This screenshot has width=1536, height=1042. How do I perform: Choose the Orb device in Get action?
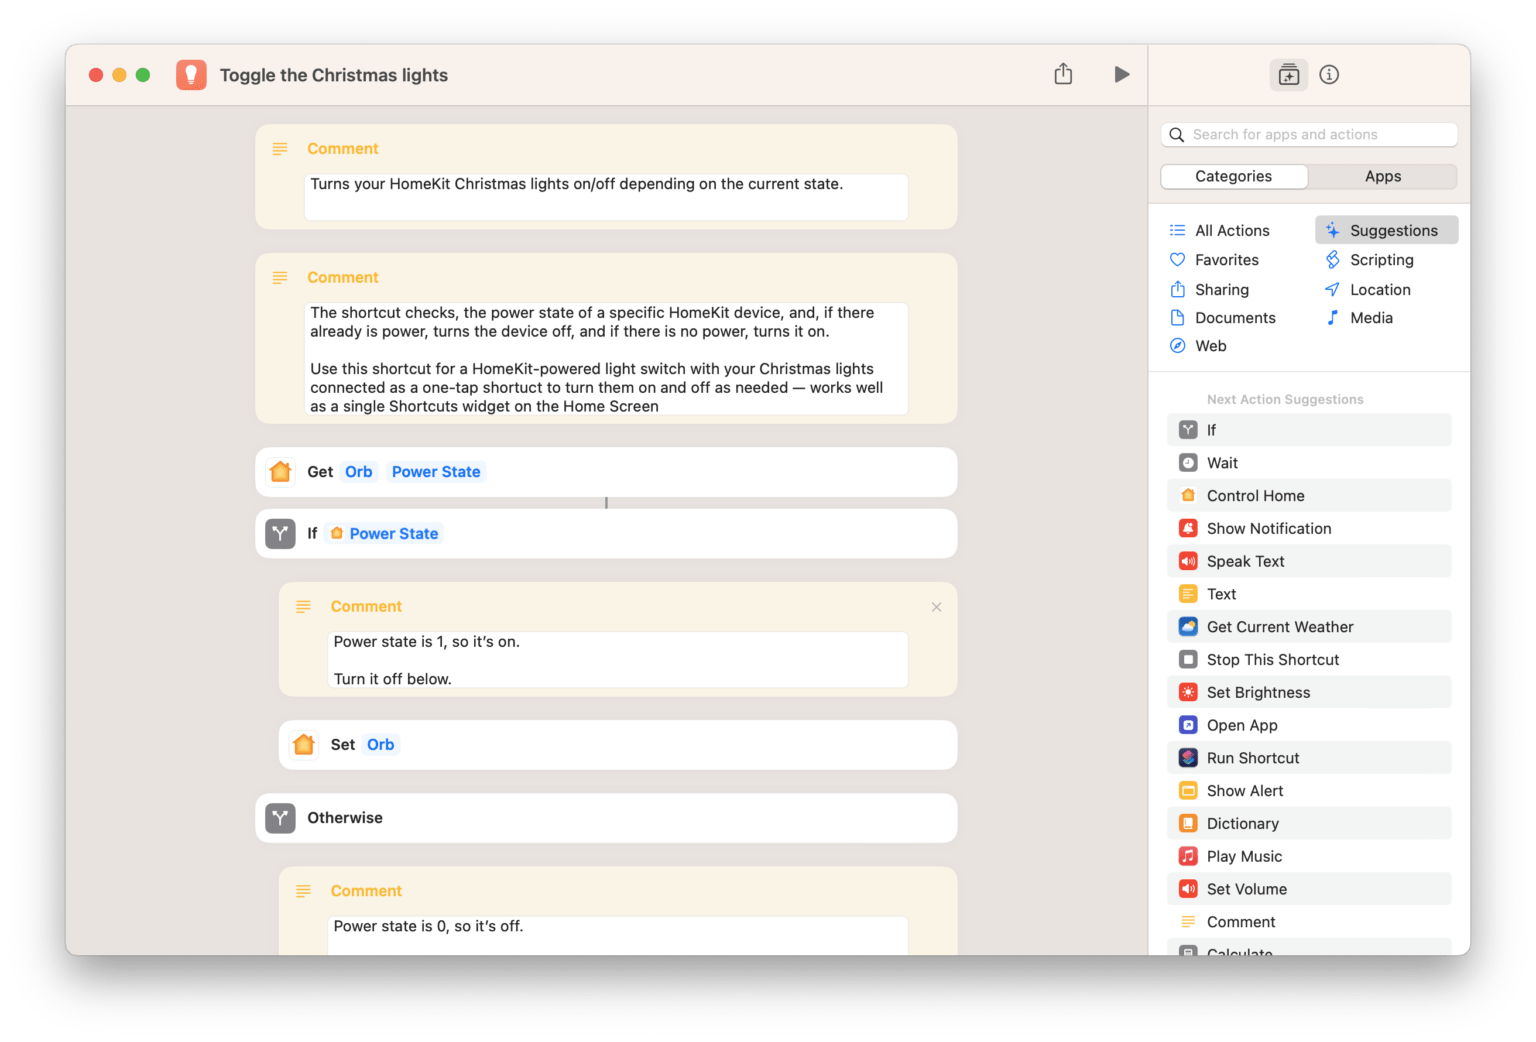pos(358,472)
